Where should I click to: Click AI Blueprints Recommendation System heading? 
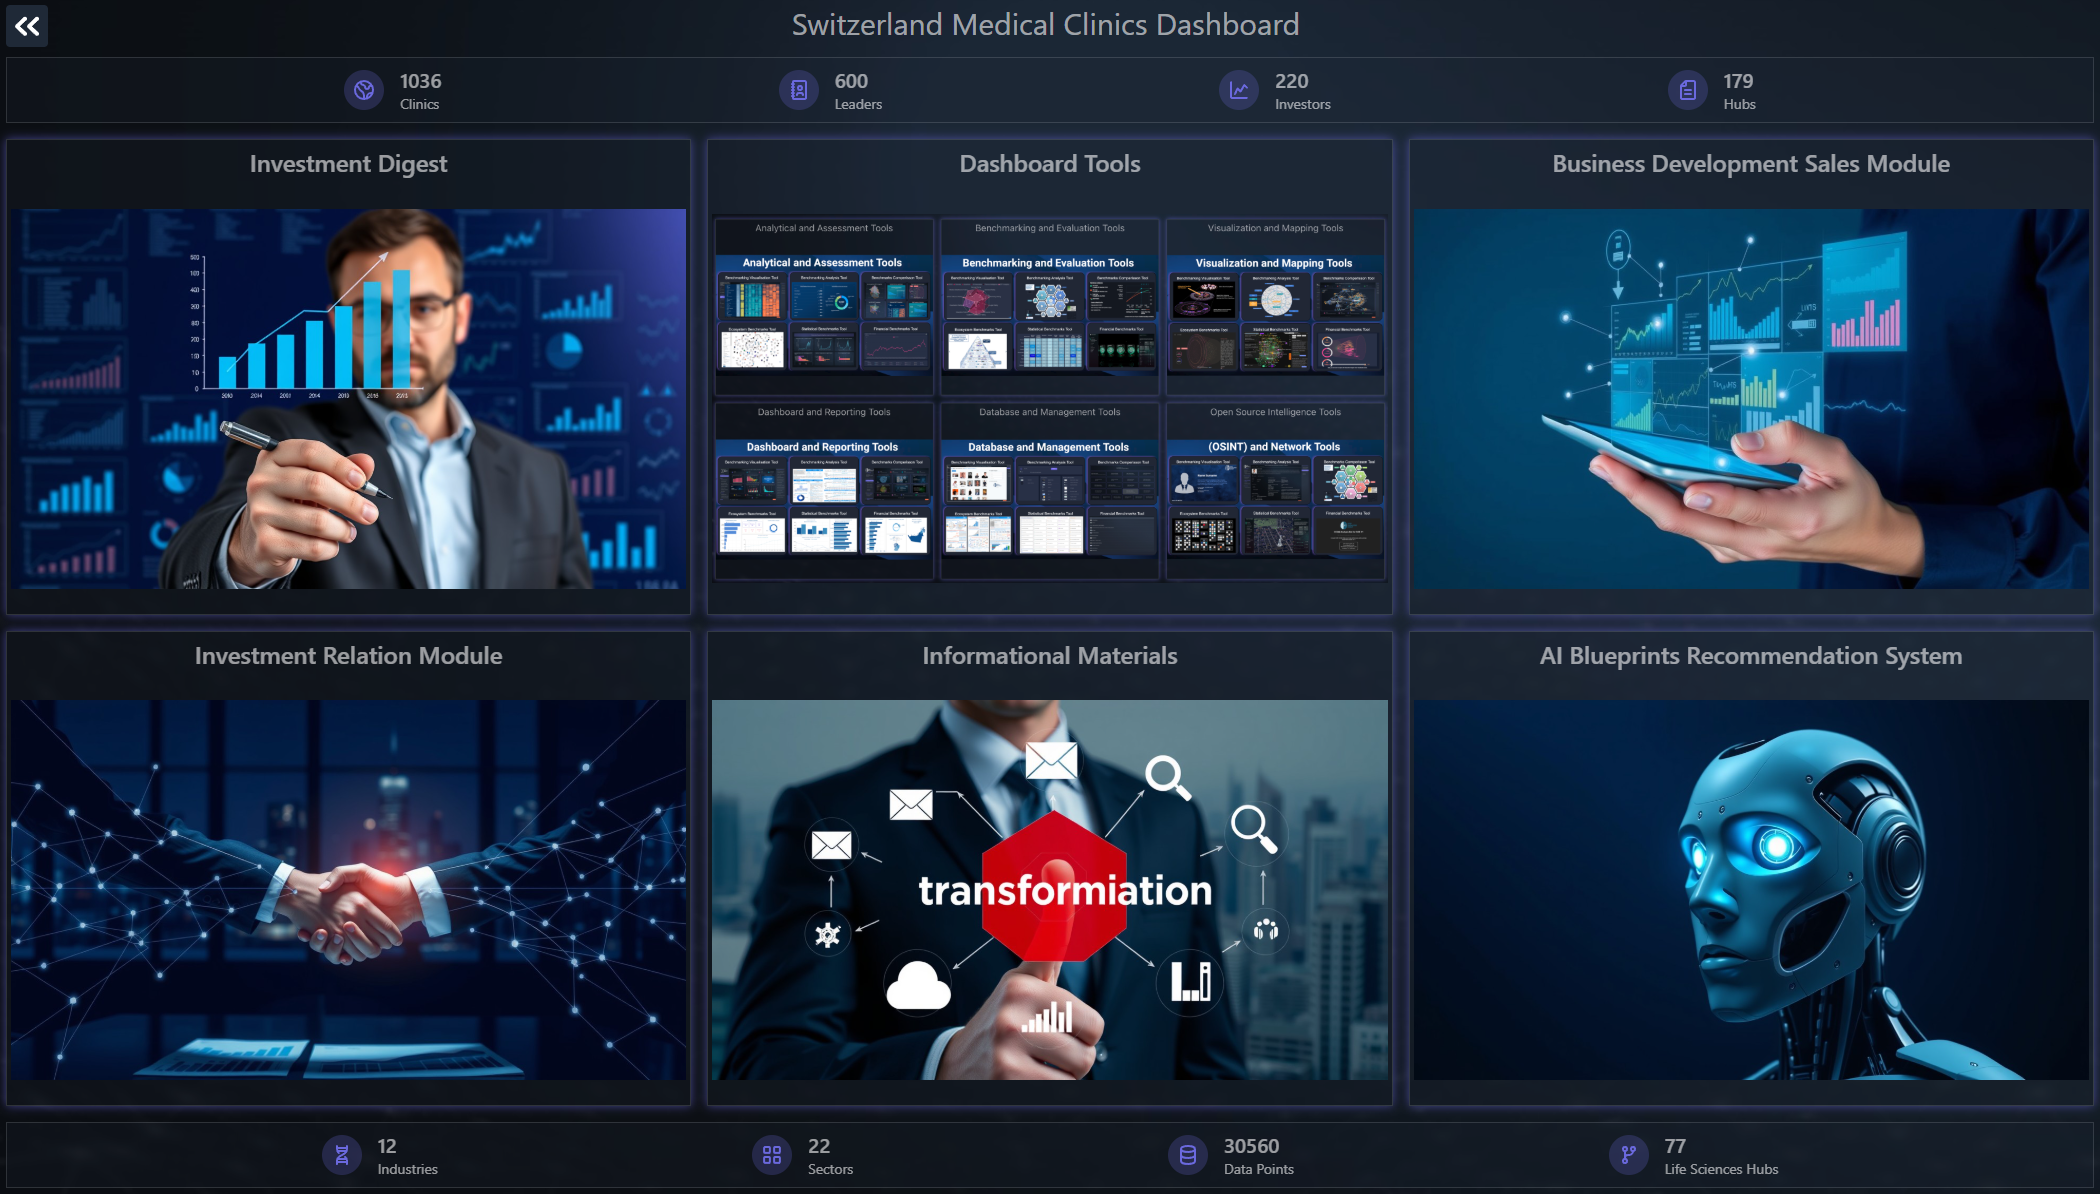pos(1750,656)
